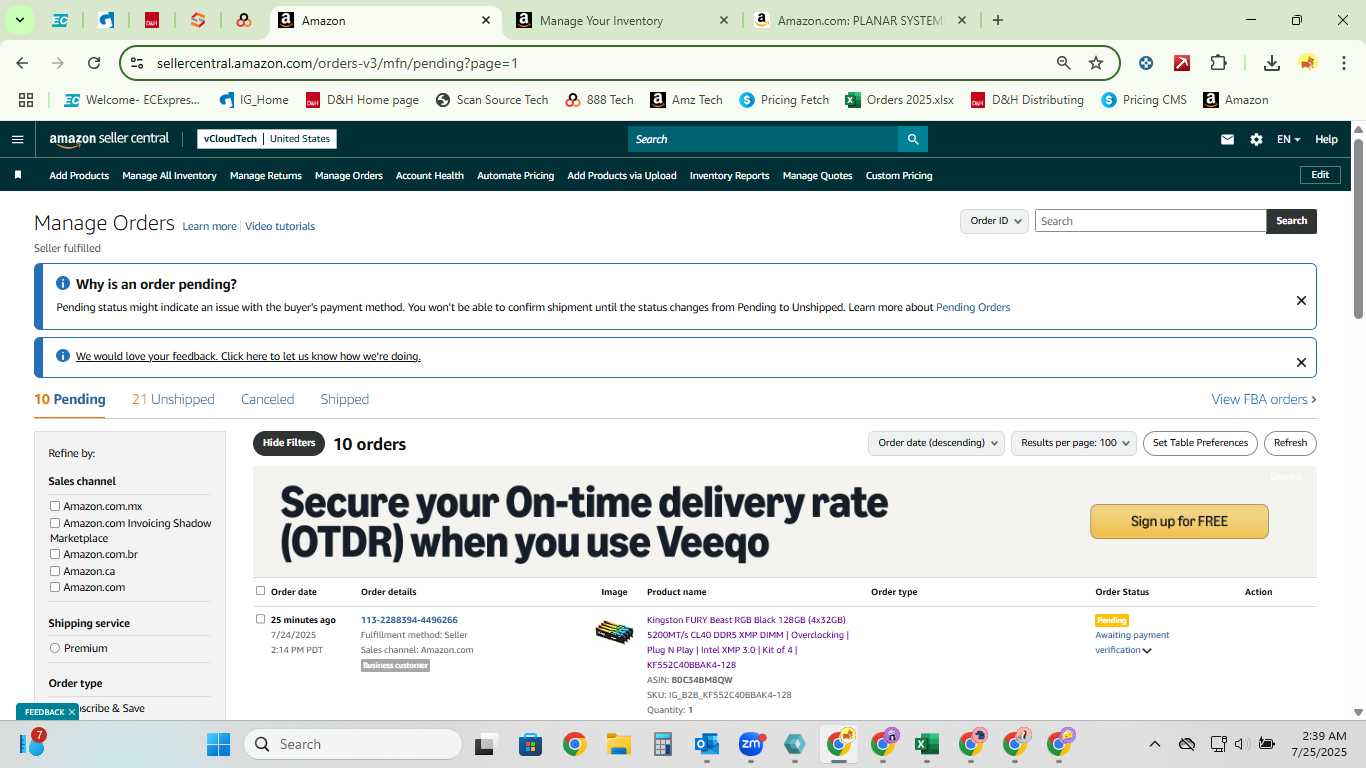1366x768 pixels.
Task: Click the bookmark flag icon in the nav bar
Action: tap(18, 175)
